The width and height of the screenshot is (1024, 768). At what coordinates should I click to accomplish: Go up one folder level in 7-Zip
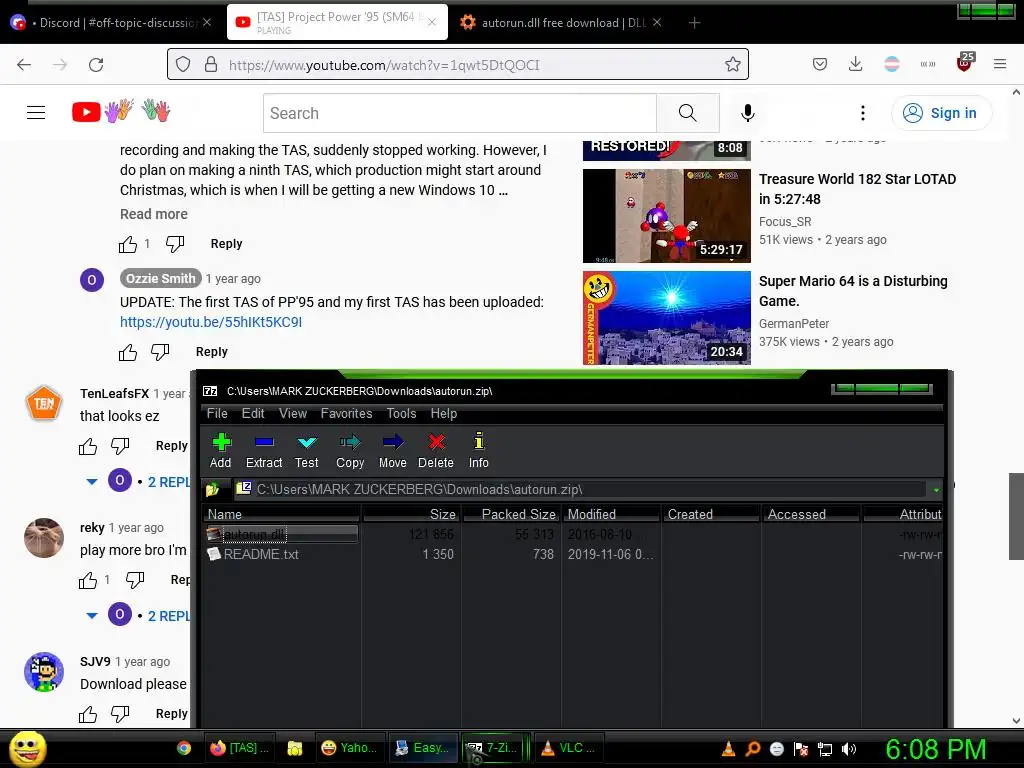pyautogui.click(x=213, y=489)
